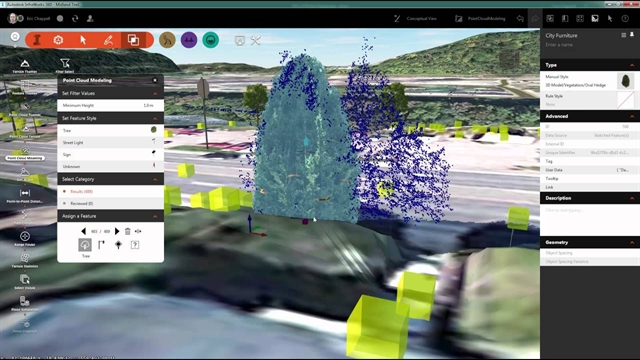Close the Point Cloud Modeling panel
640x360 pixels.
pos(155,80)
